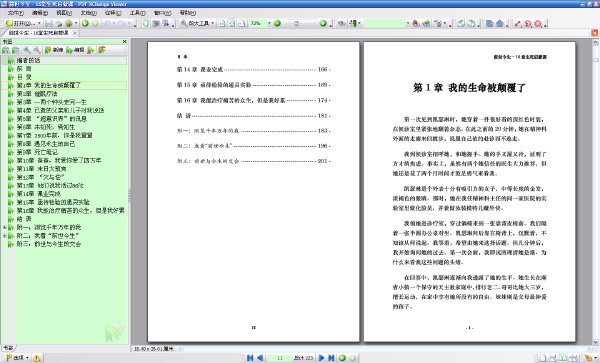Image resolution: width=600 pixels, height=363 pixels.
Task: Click the page number input field showing 11
Action: point(280,358)
